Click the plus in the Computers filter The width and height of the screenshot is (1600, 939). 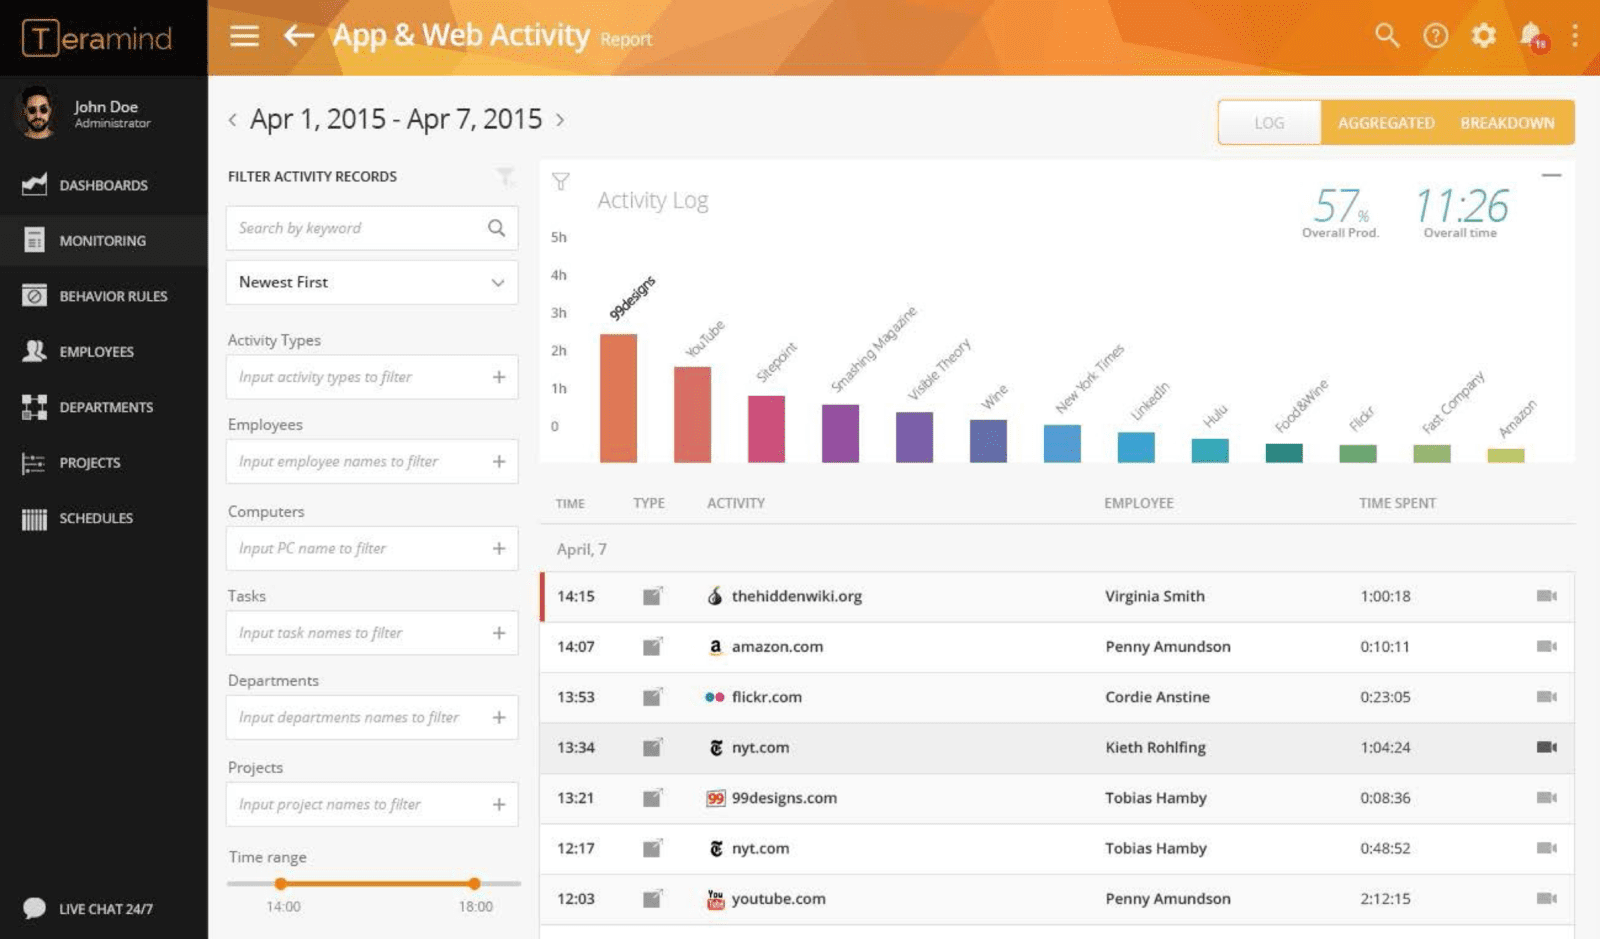[499, 548]
